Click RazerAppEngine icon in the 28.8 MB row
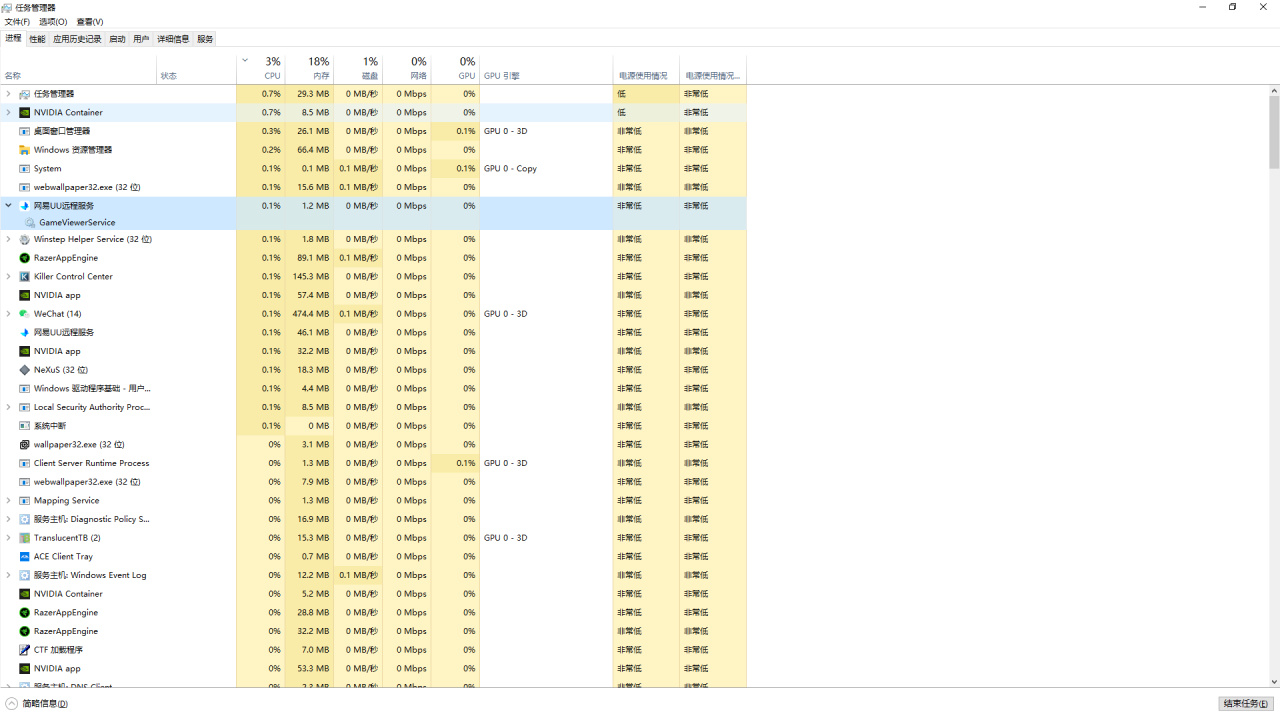This screenshot has height=720, width=1280. tap(25, 612)
